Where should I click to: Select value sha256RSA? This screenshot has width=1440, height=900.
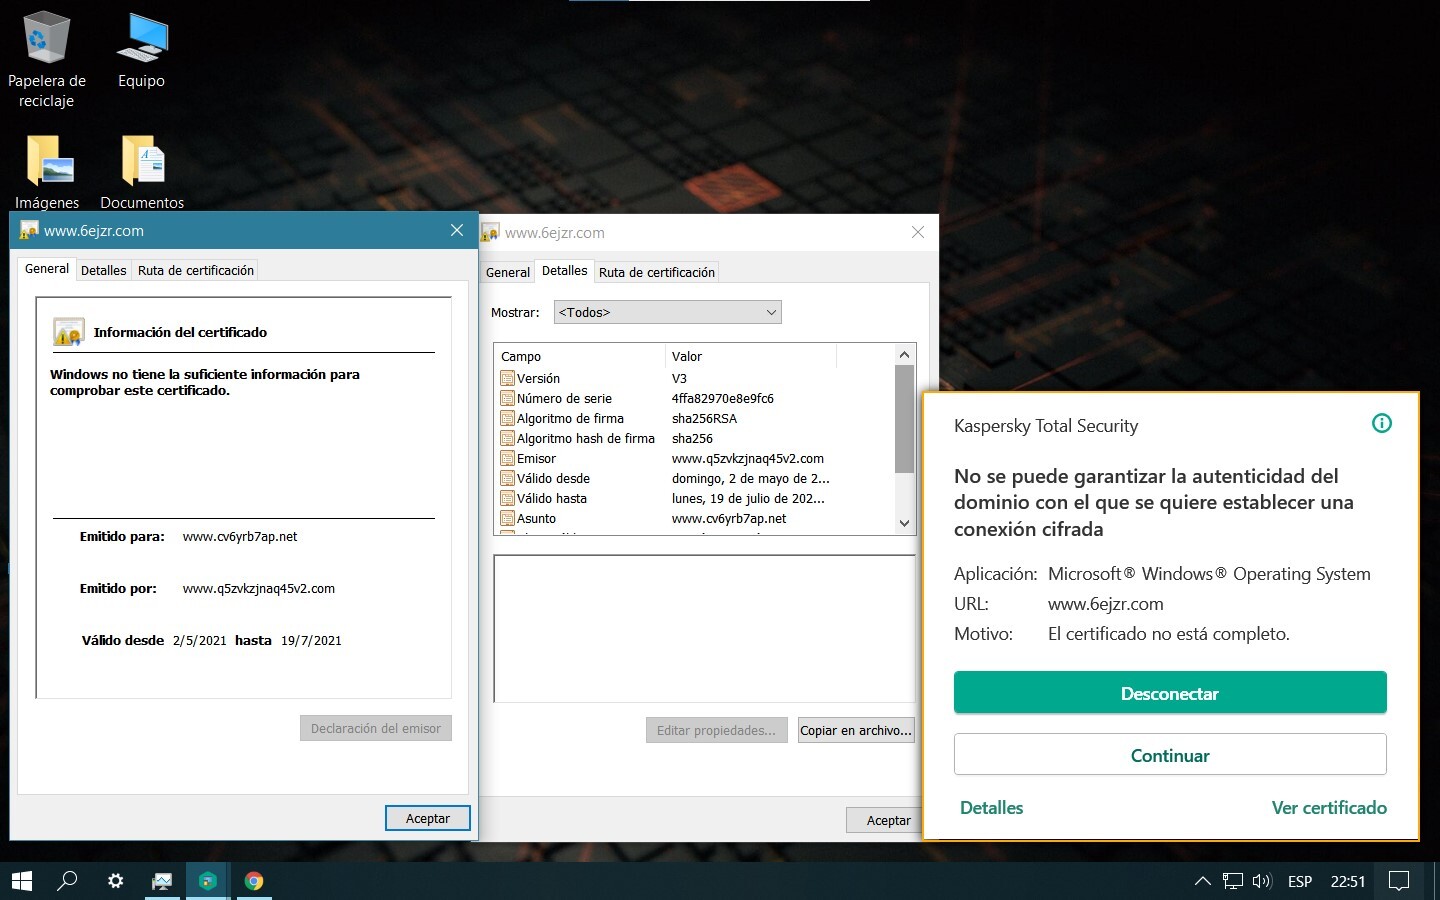[704, 418]
